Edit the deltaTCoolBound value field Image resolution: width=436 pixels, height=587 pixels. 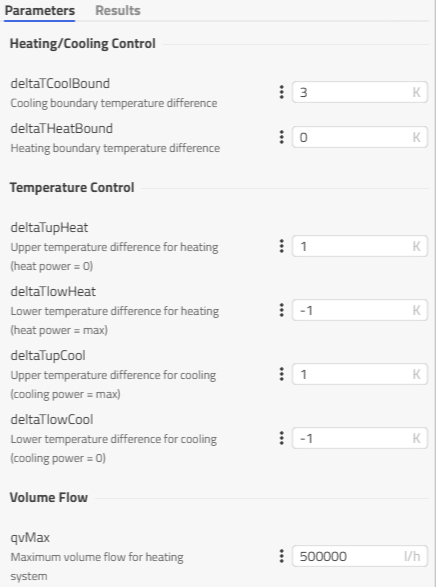click(360, 92)
